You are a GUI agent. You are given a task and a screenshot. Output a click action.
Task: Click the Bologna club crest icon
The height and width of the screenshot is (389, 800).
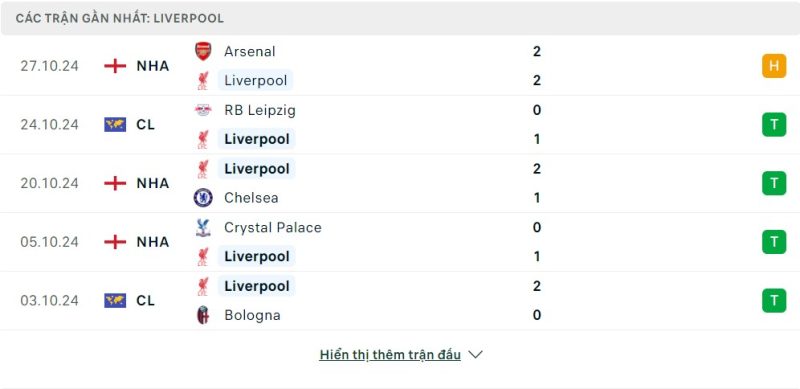point(203,315)
